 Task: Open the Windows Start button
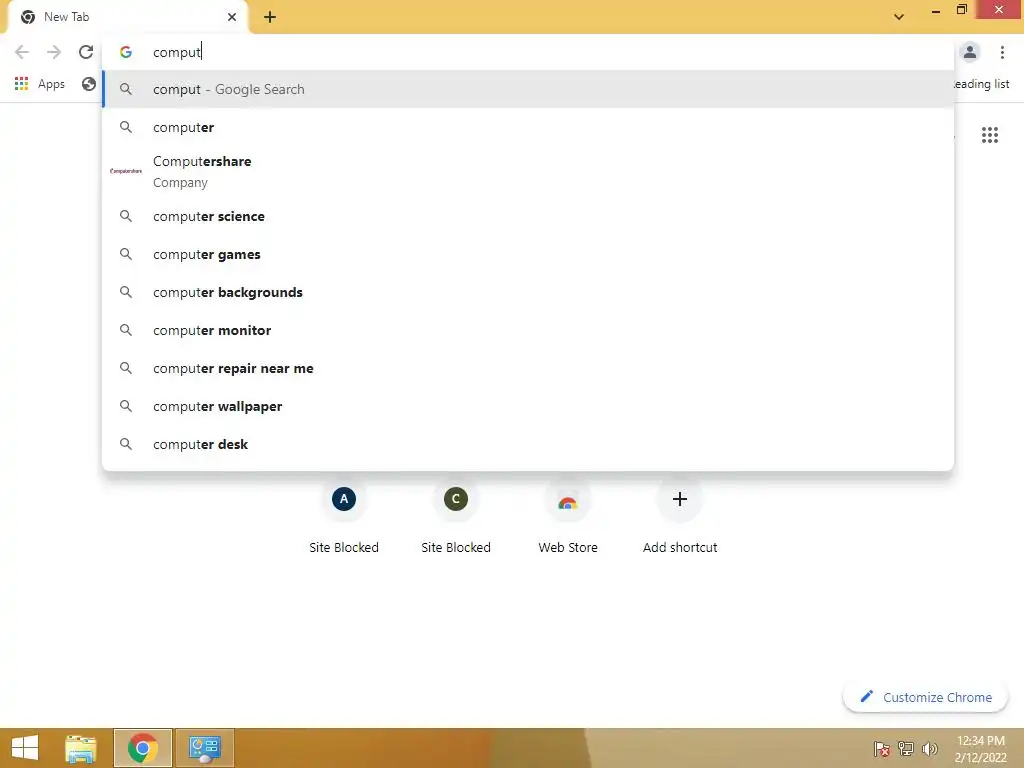pos(25,748)
